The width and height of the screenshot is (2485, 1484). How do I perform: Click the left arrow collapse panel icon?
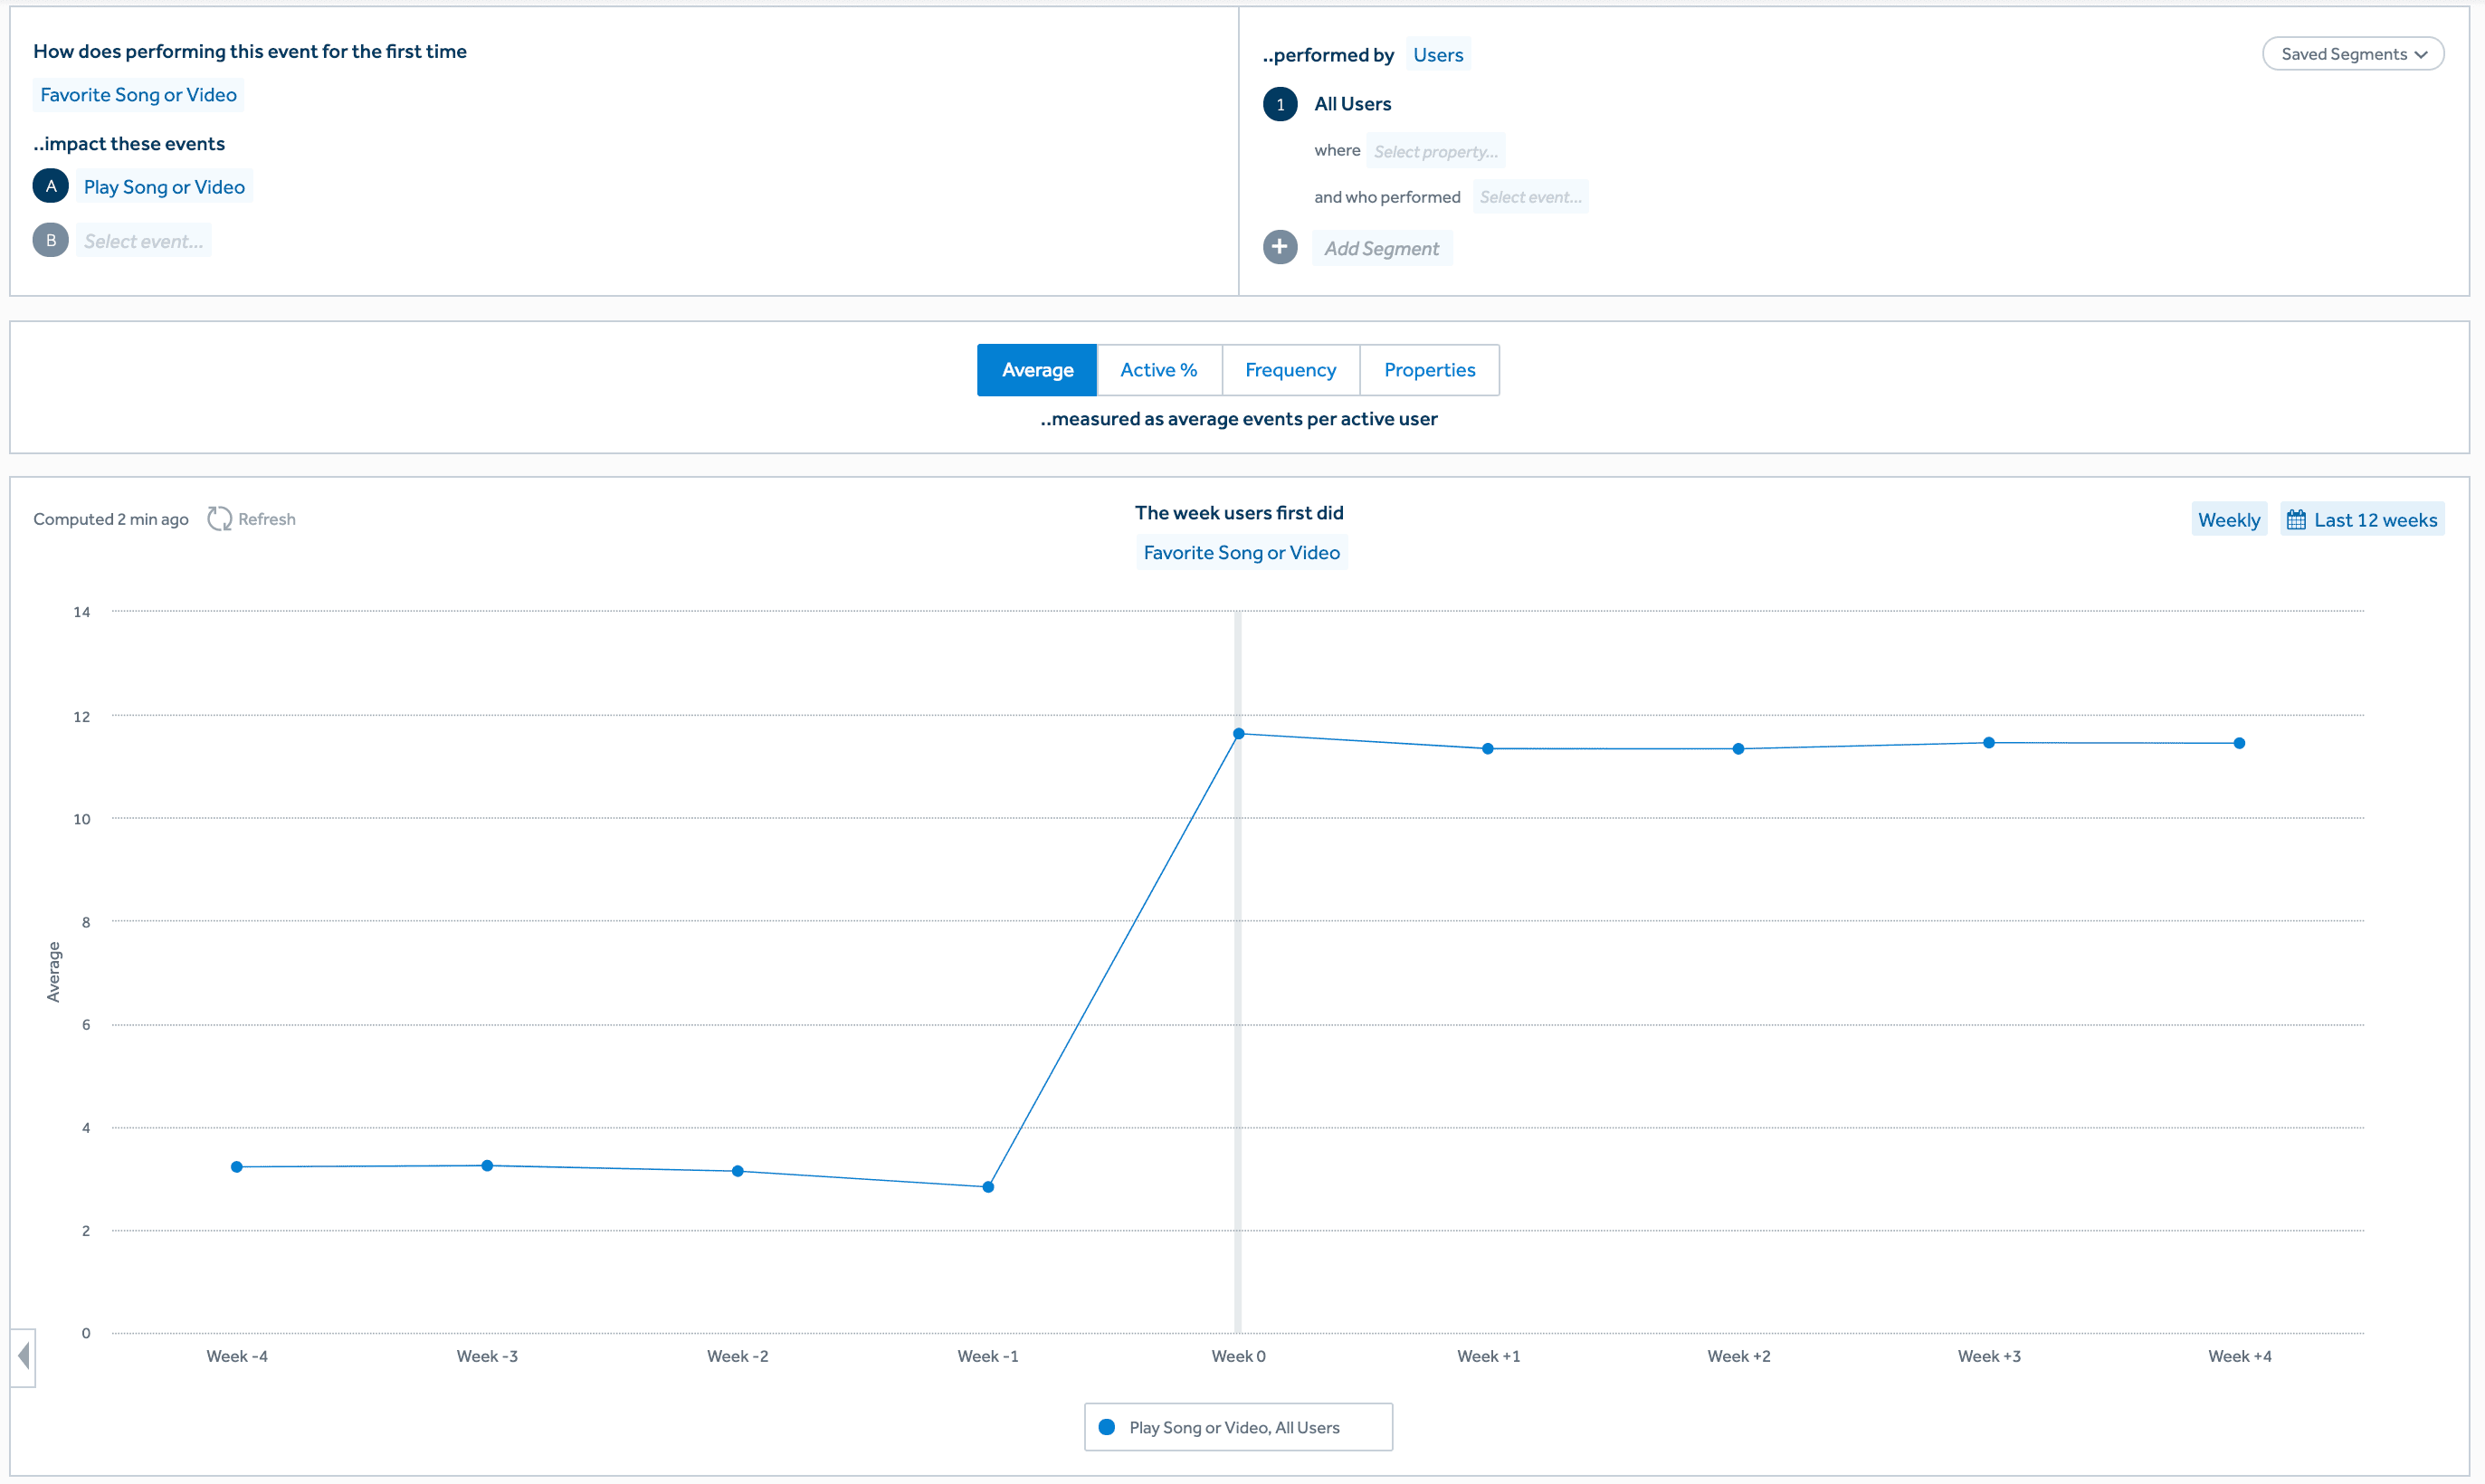point(23,1357)
